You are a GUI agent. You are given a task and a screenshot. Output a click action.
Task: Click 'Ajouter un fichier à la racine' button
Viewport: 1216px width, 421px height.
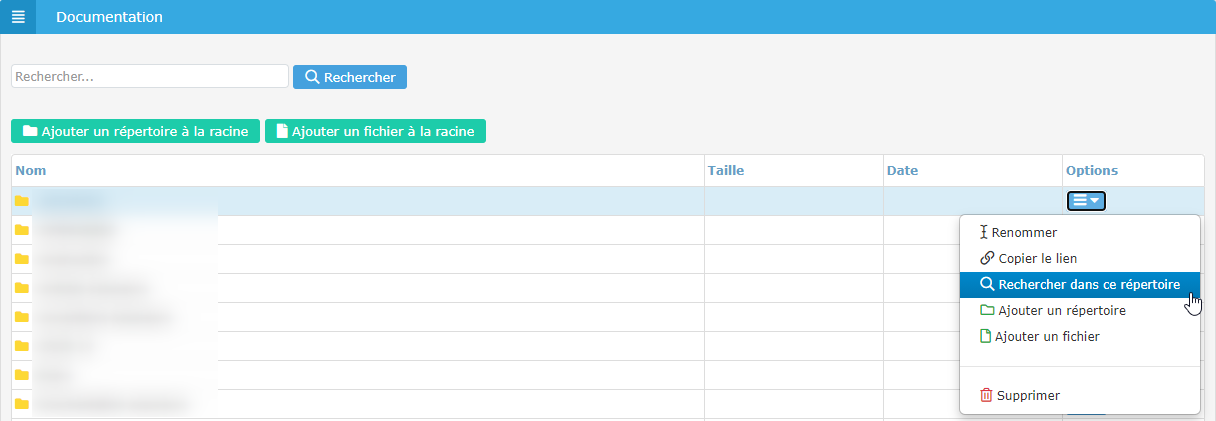pyautogui.click(x=375, y=131)
